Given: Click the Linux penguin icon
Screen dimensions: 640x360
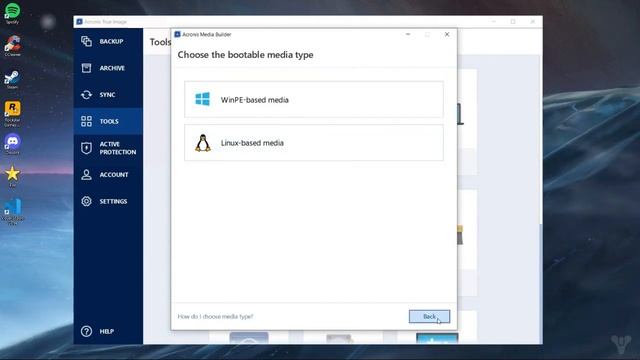Looking at the screenshot, I should (203, 143).
